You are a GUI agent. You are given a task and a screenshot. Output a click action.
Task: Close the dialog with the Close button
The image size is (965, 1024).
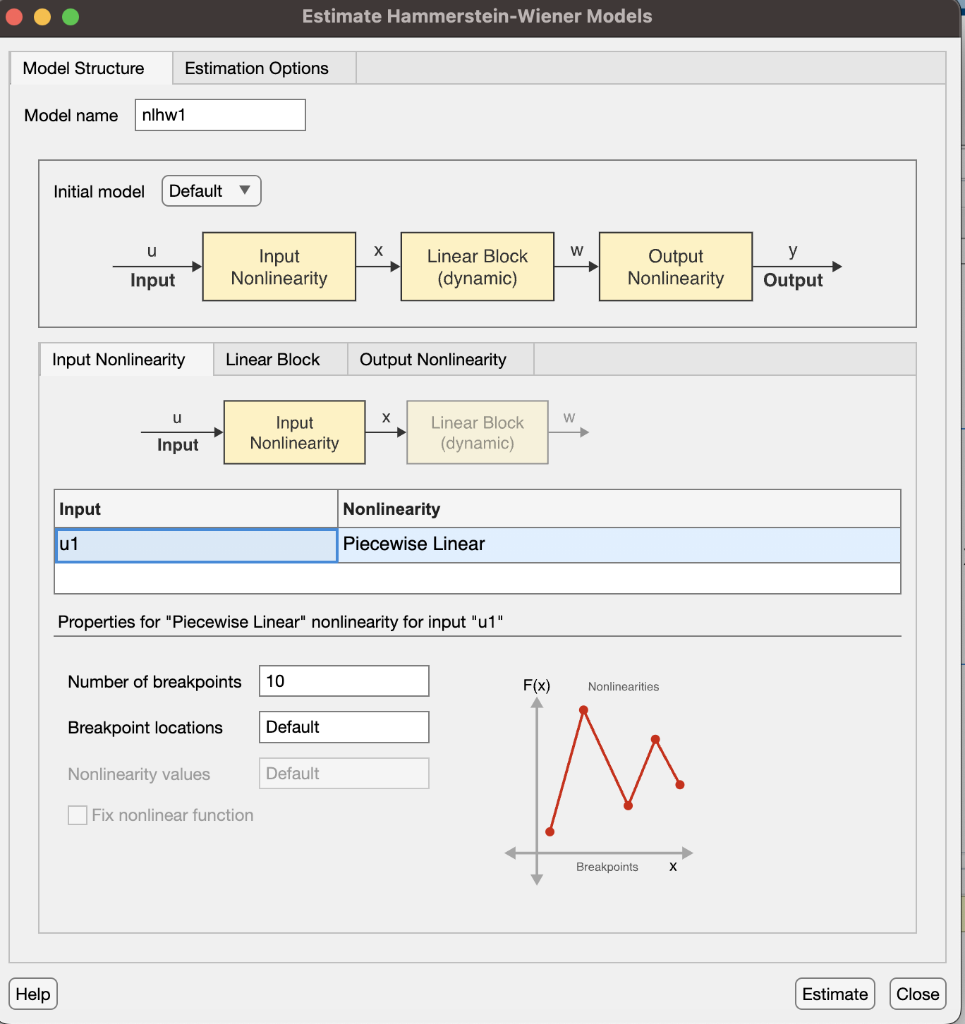(x=917, y=993)
